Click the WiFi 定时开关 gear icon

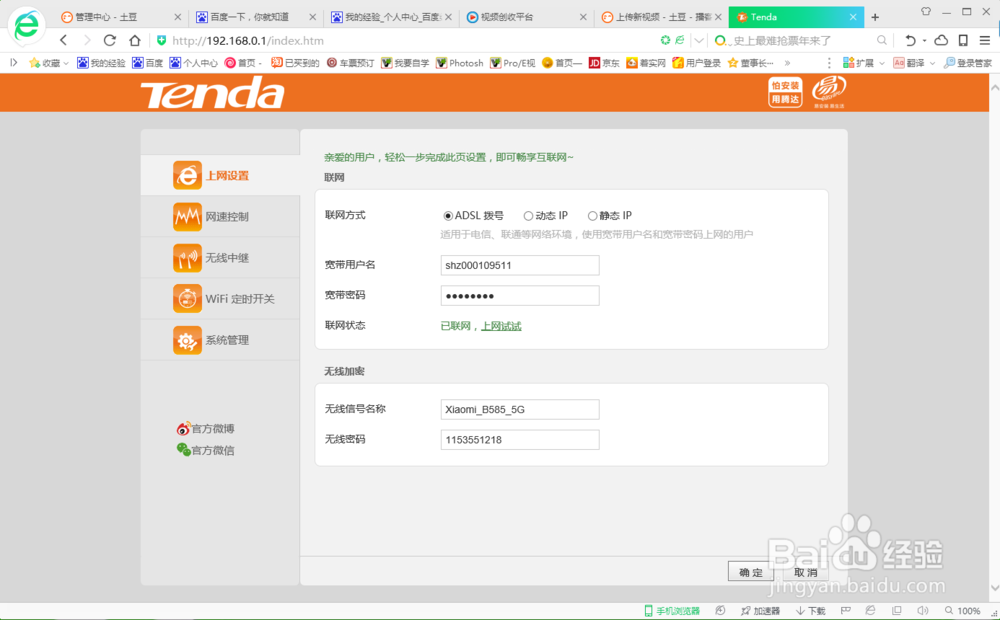(x=187, y=298)
